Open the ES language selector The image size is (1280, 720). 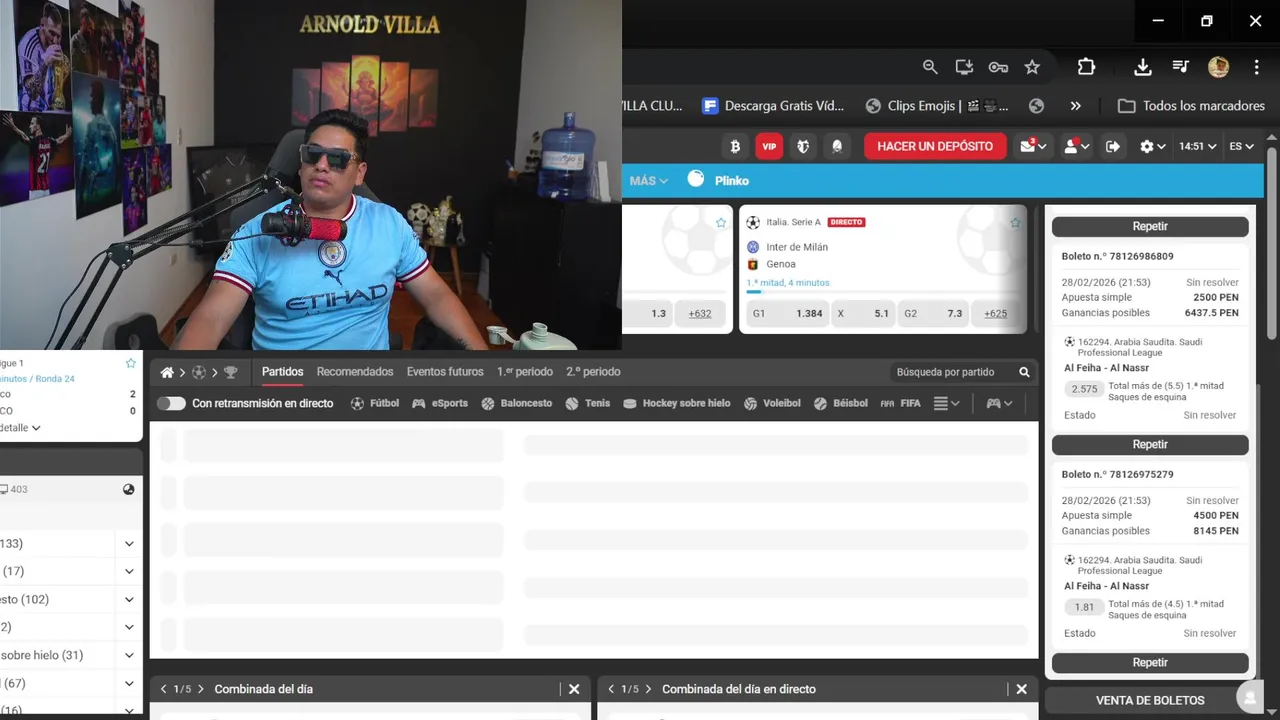[1241, 146]
